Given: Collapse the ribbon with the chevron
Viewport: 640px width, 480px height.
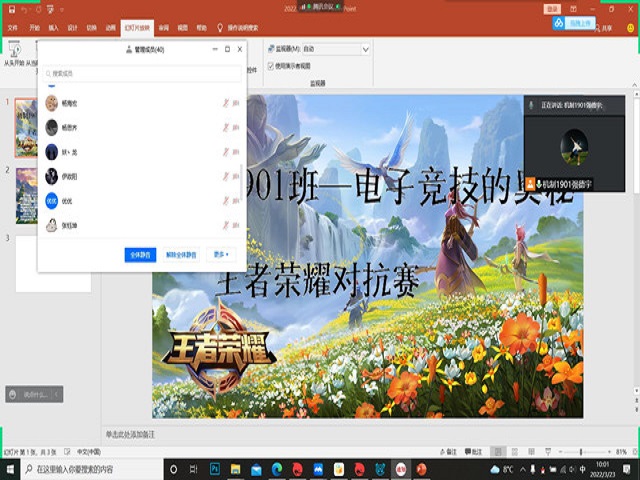Looking at the screenshot, I should [635, 84].
